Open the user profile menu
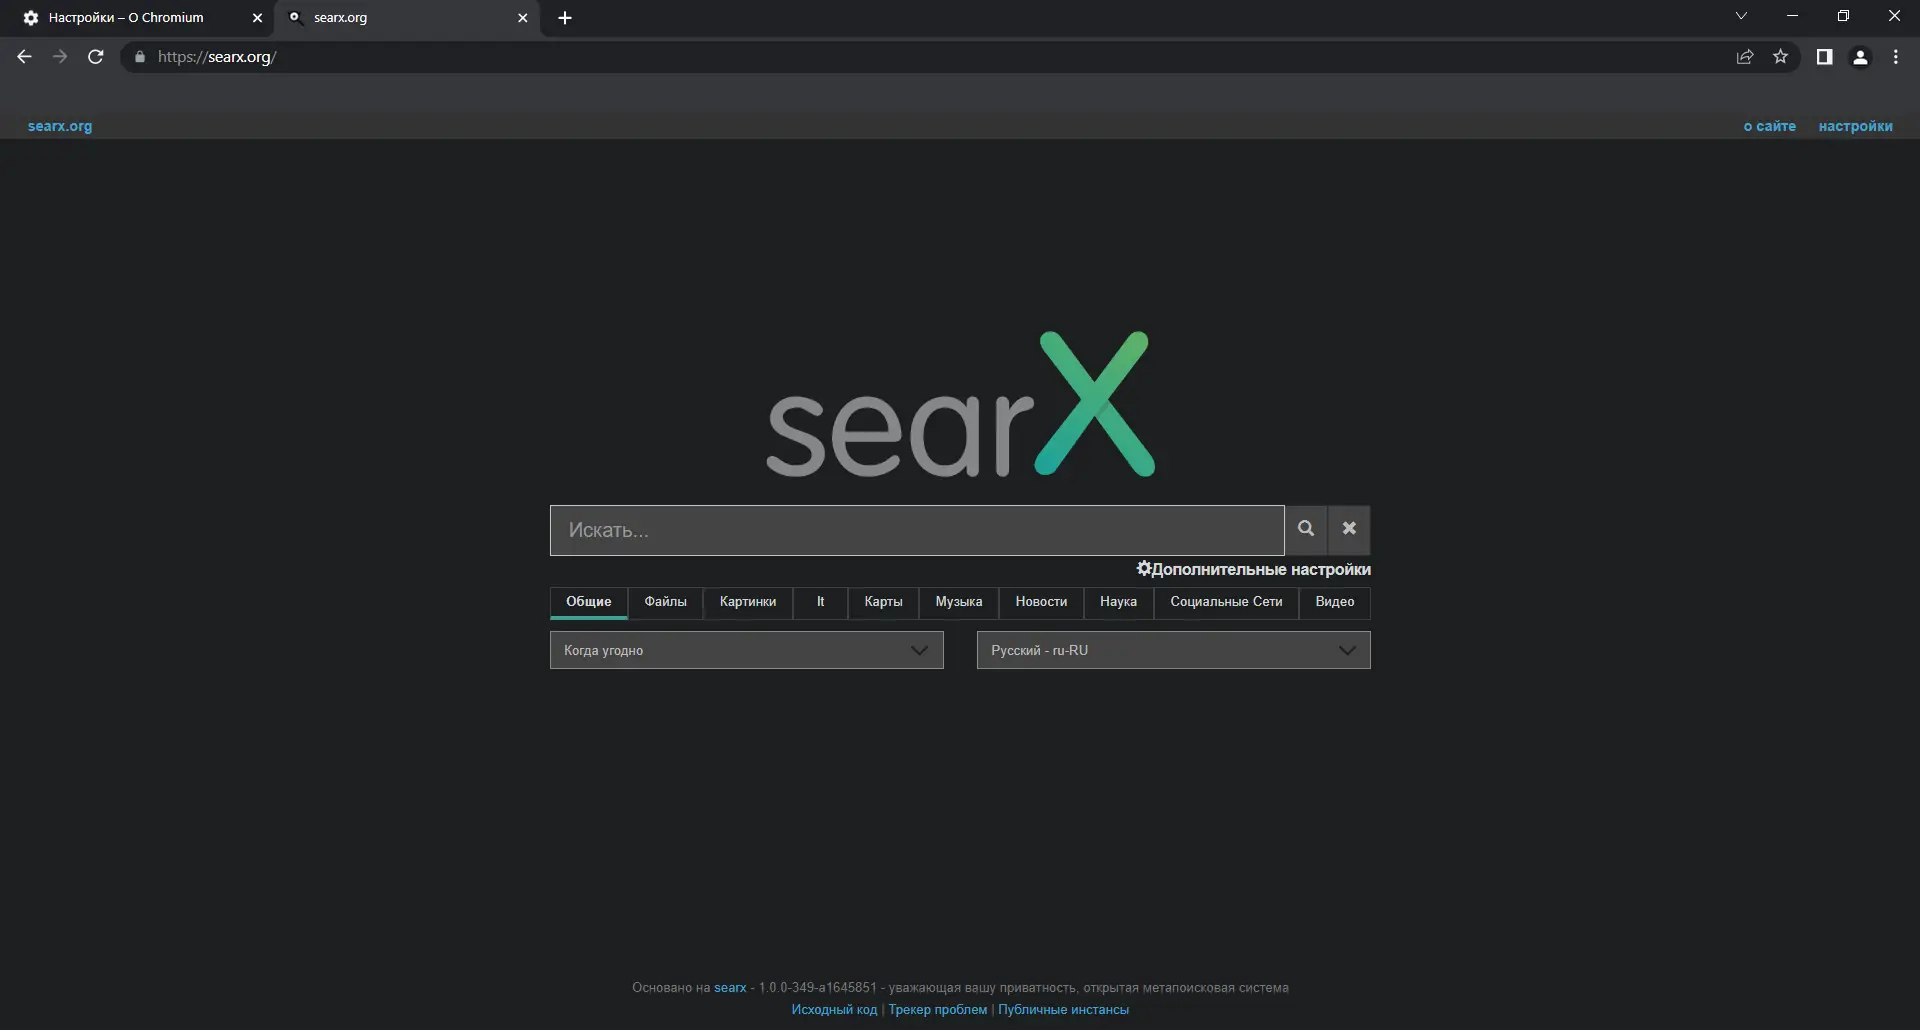Image resolution: width=1920 pixels, height=1030 pixels. [1861, 57]
